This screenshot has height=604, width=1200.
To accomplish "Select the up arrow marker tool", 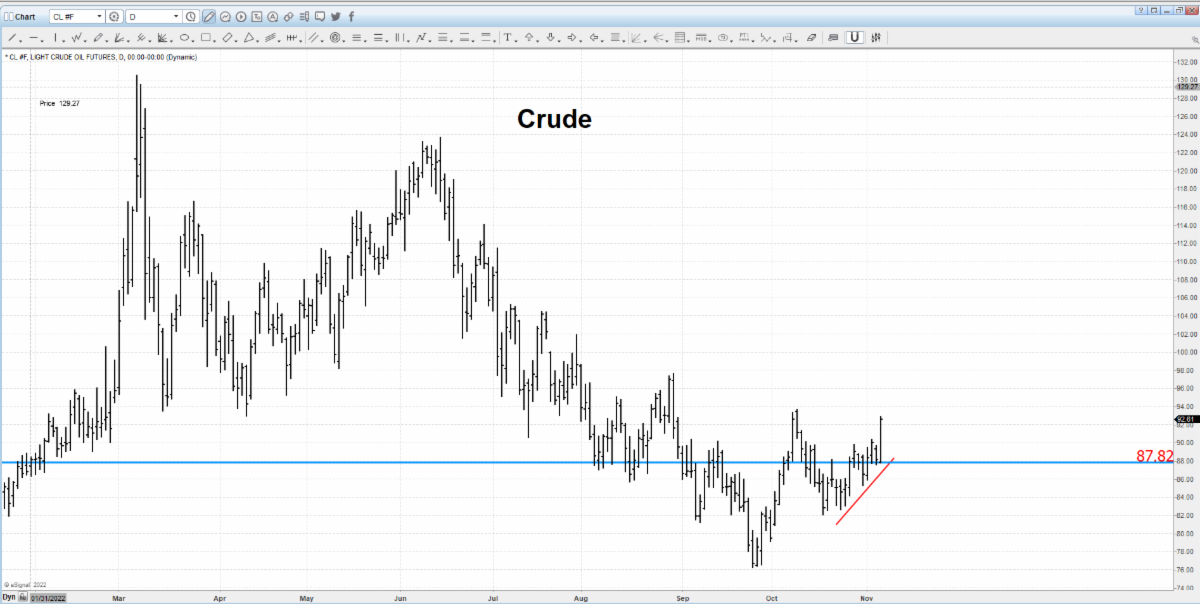I will click(529, 38).
